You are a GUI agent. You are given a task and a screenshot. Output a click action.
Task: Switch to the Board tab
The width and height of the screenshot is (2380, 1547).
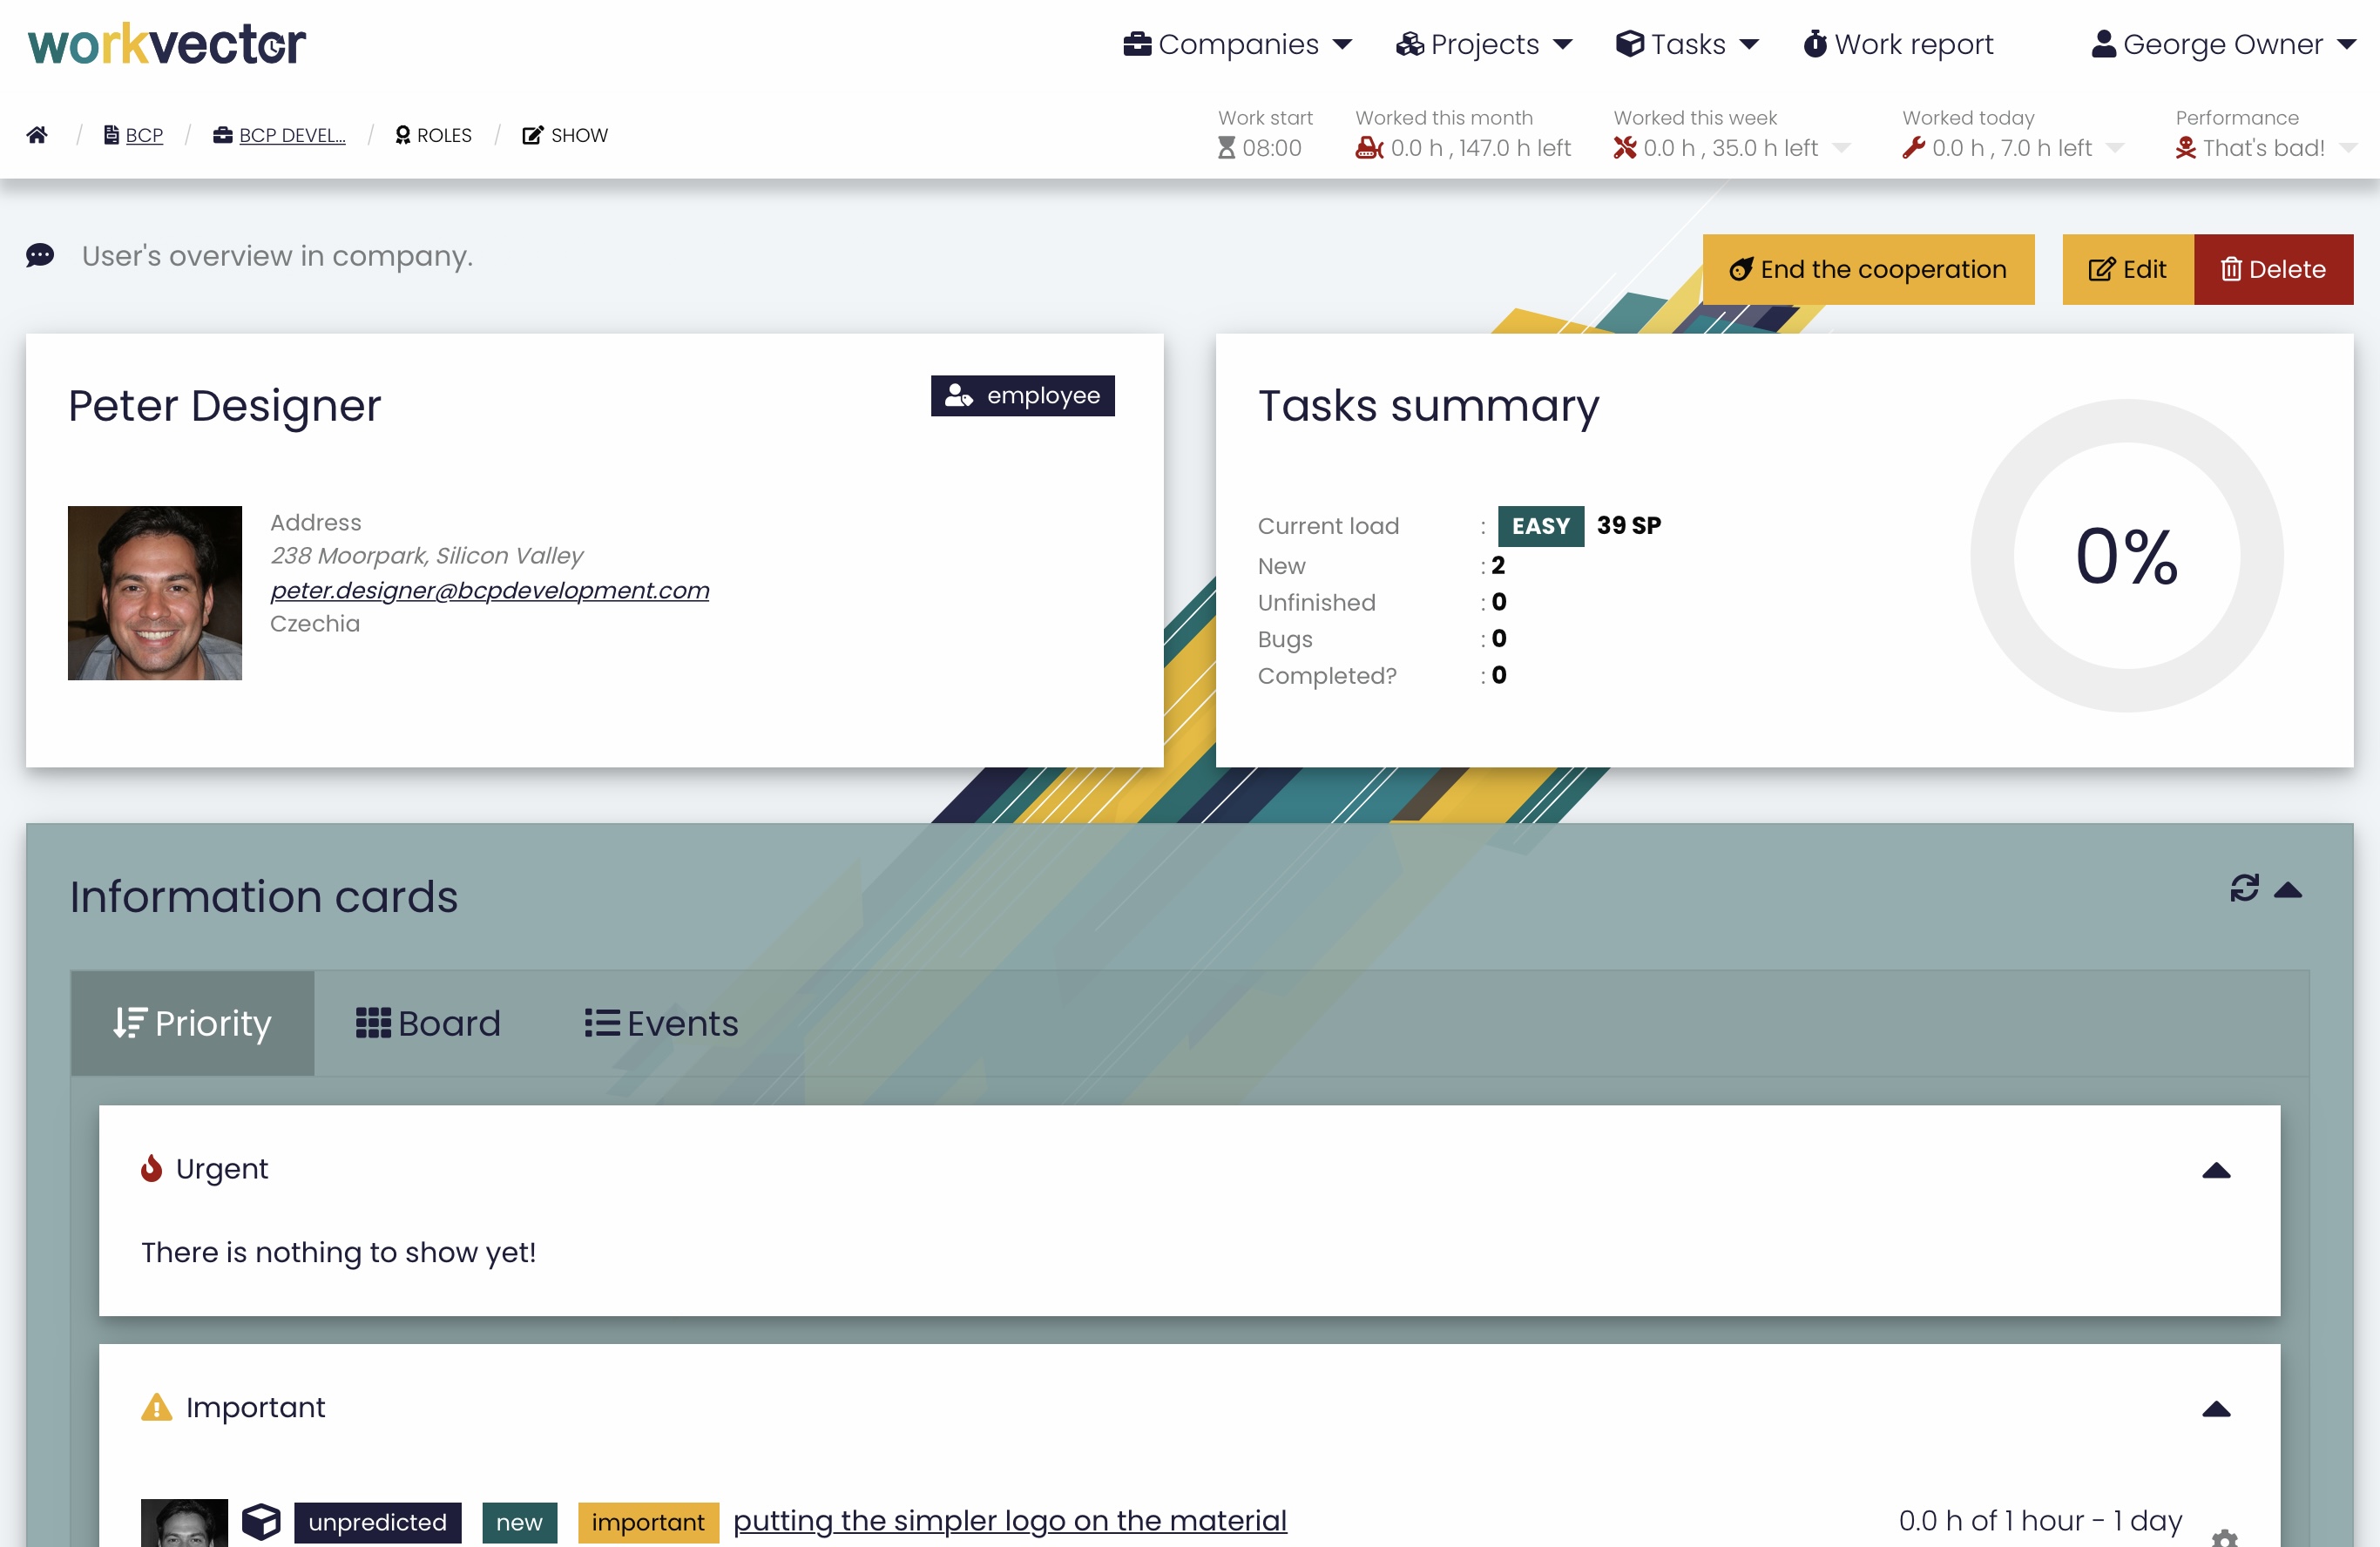pos(428,1023)
